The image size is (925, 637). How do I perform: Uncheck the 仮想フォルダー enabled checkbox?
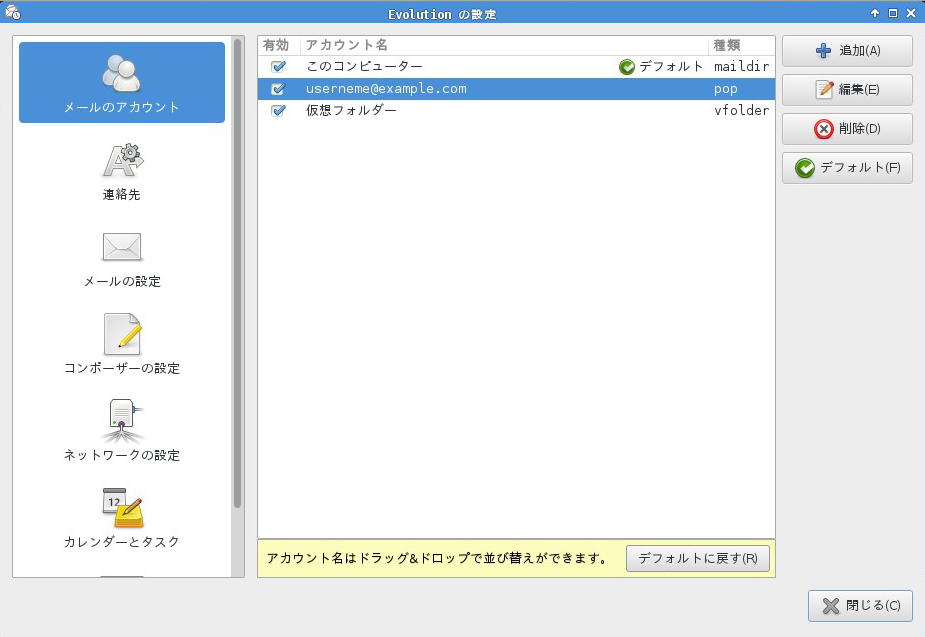[278, 111]
